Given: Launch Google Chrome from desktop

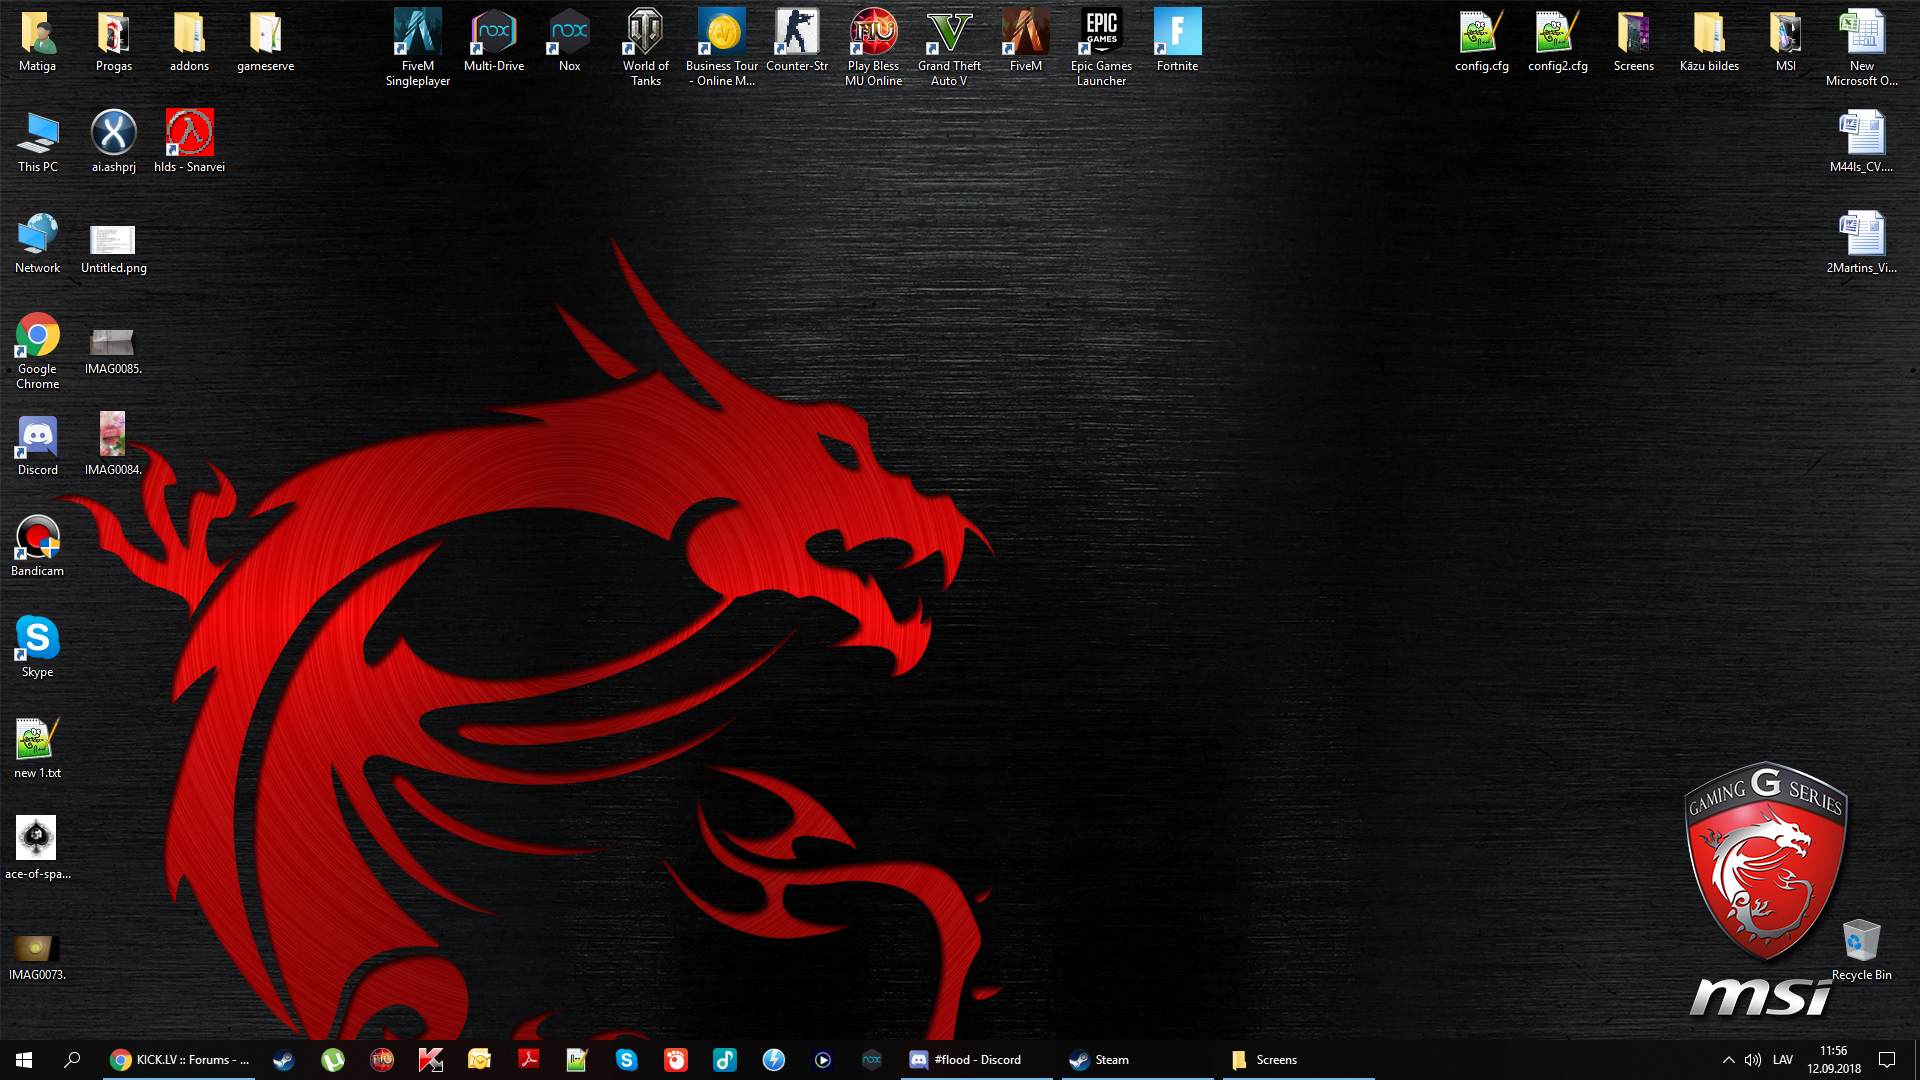Looking at the screenshot, I should [37, 351].
